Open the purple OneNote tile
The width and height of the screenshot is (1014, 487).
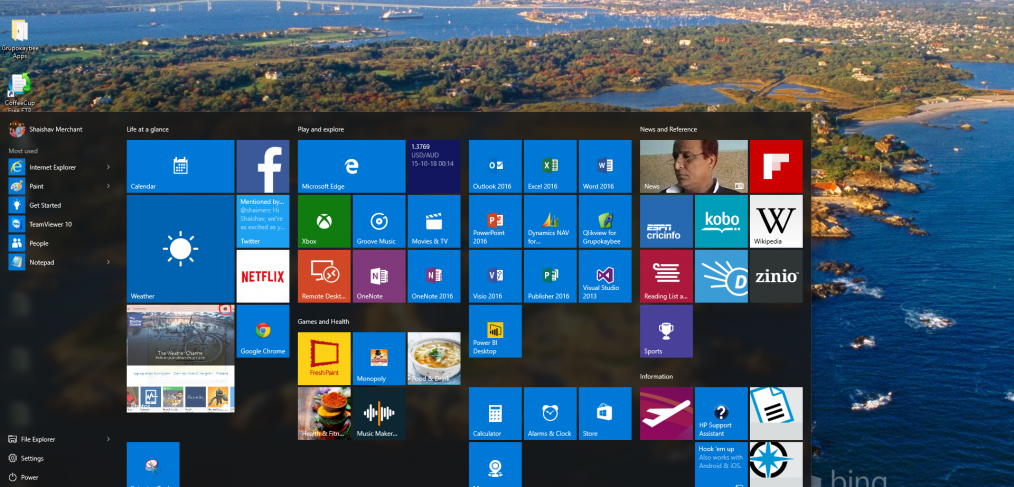[x=379, y=276]
